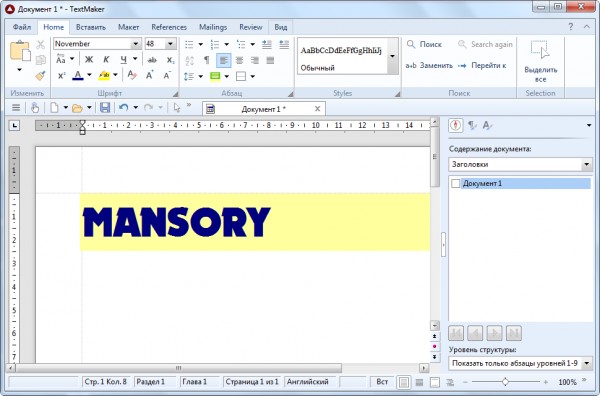Click the sort icon in the paragraph group

click(189, 60)
